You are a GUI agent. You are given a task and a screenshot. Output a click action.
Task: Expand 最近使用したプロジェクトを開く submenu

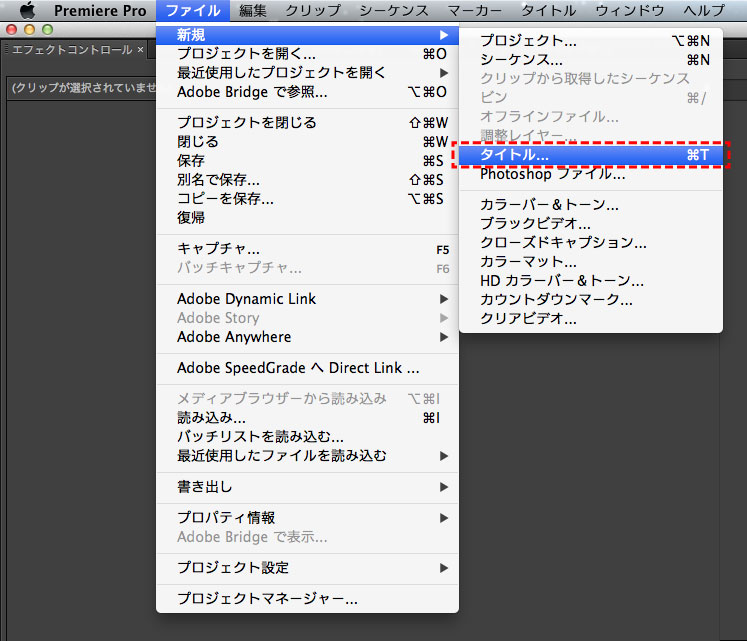click(307, 73)
